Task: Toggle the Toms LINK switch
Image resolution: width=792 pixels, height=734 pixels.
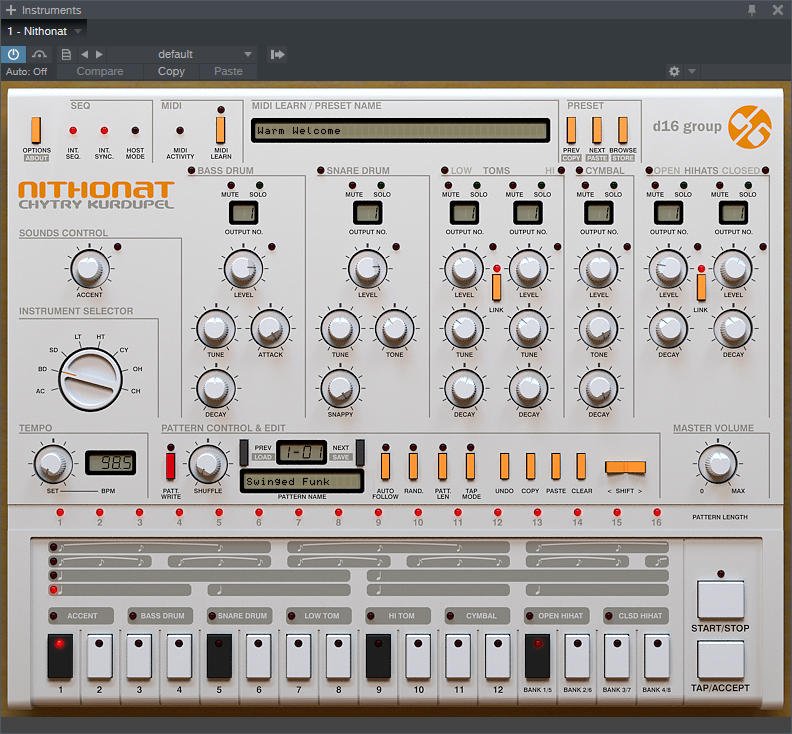Action: pos(497,286)
